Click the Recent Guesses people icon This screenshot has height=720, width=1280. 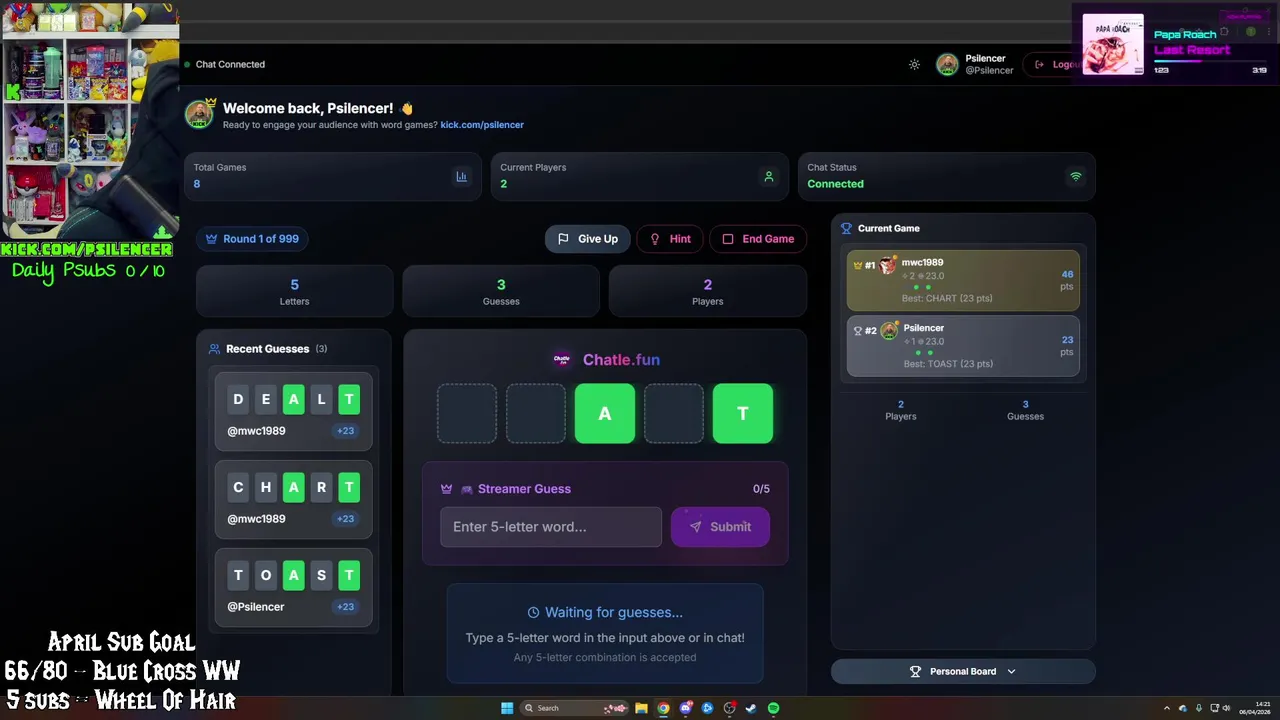[214, 349]
